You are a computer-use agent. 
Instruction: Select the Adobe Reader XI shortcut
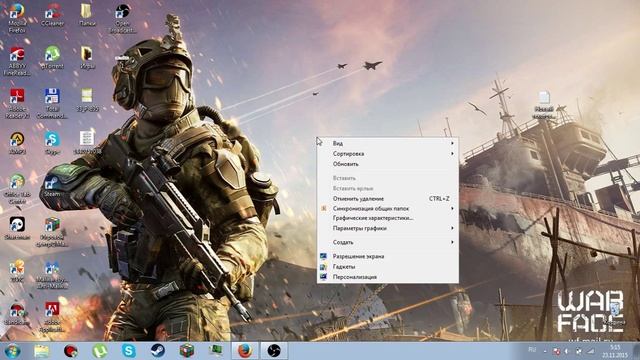17,104
